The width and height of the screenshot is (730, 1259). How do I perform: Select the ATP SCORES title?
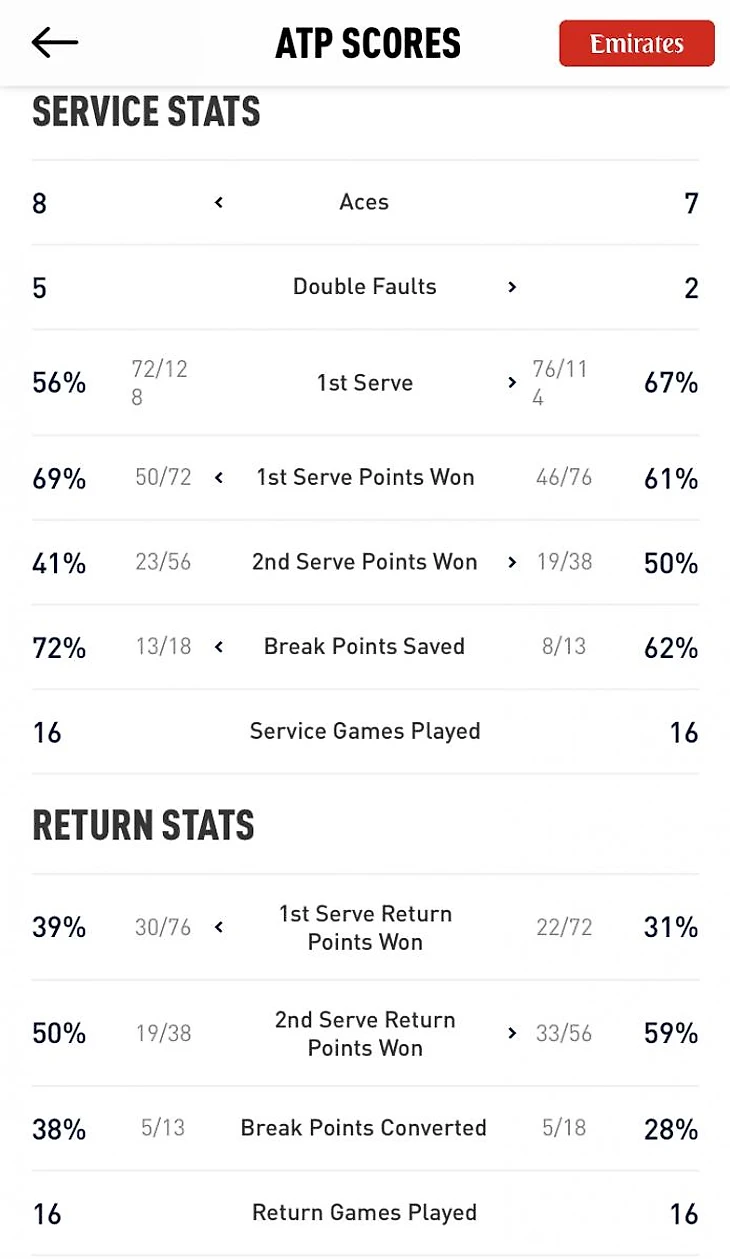(x=368, y=44)
